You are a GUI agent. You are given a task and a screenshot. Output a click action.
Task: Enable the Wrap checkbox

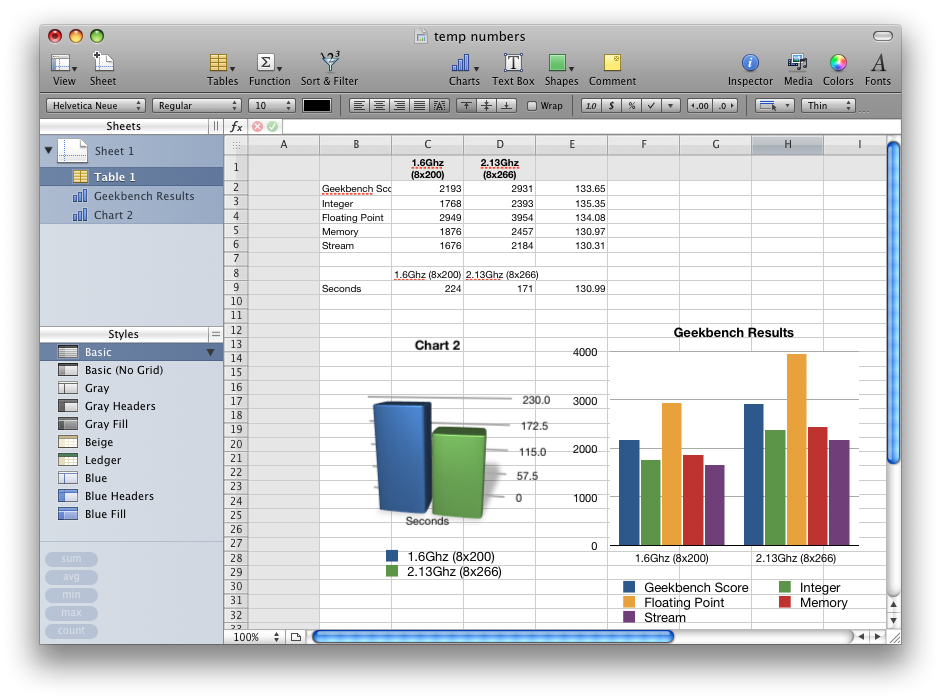(x=529, y=105)
